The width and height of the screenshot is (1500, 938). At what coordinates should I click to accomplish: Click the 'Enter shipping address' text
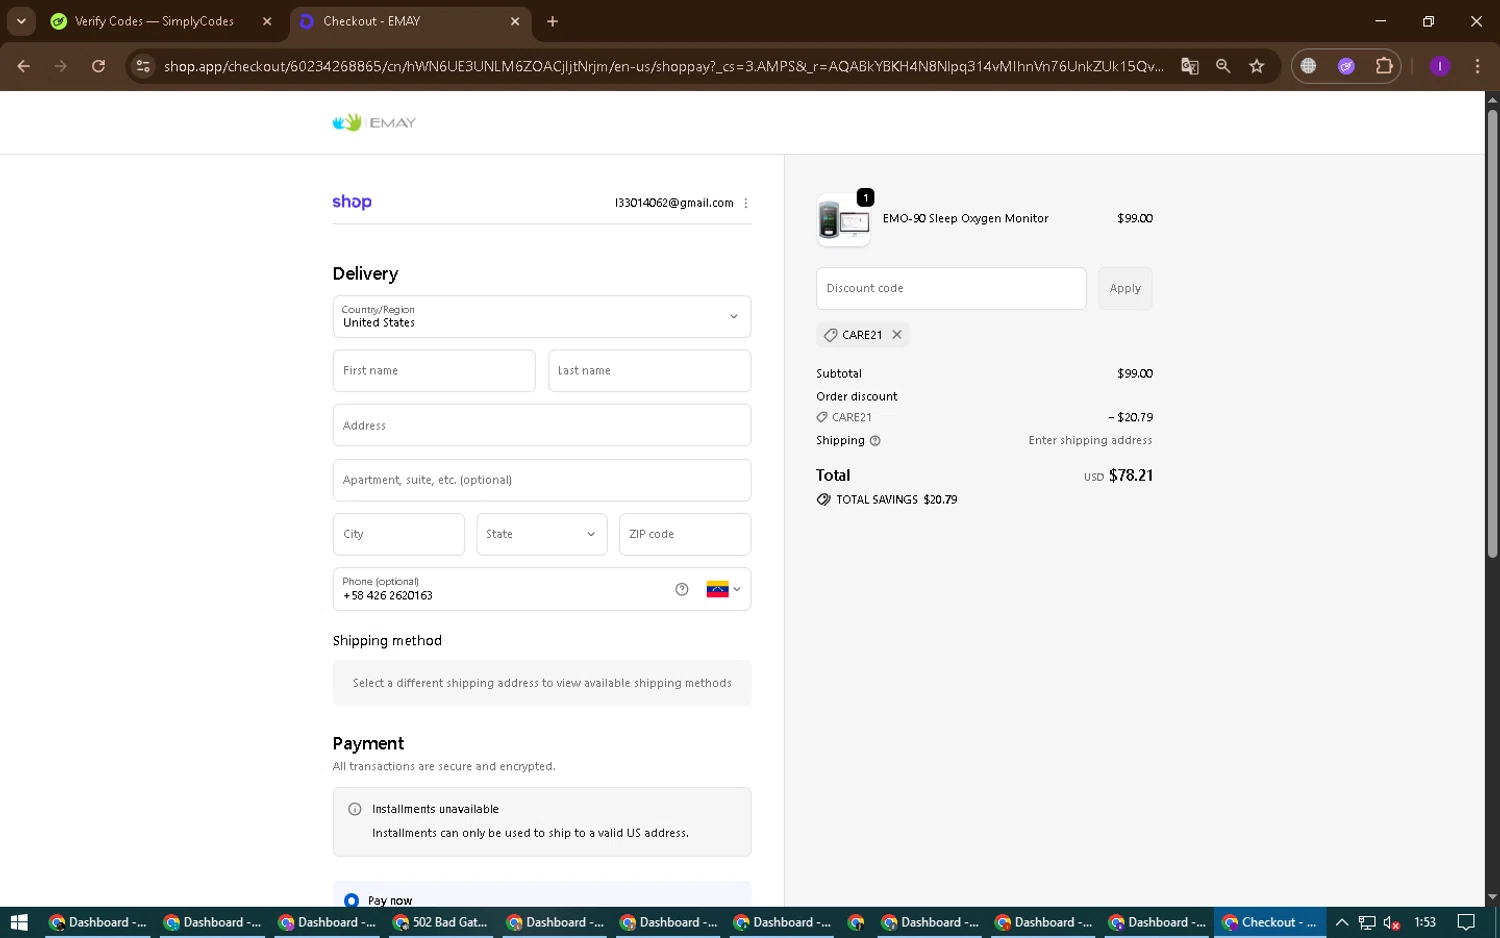1090,441
